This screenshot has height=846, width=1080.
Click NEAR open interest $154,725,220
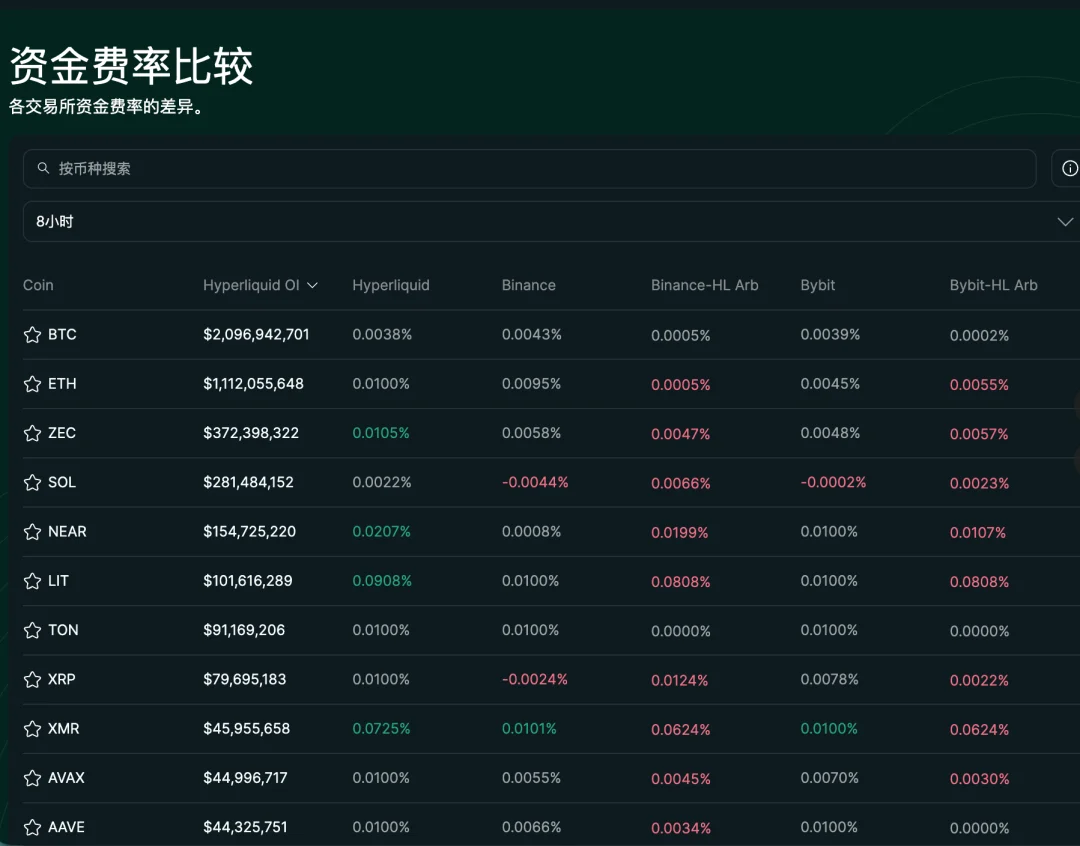(x=249, y=532)
